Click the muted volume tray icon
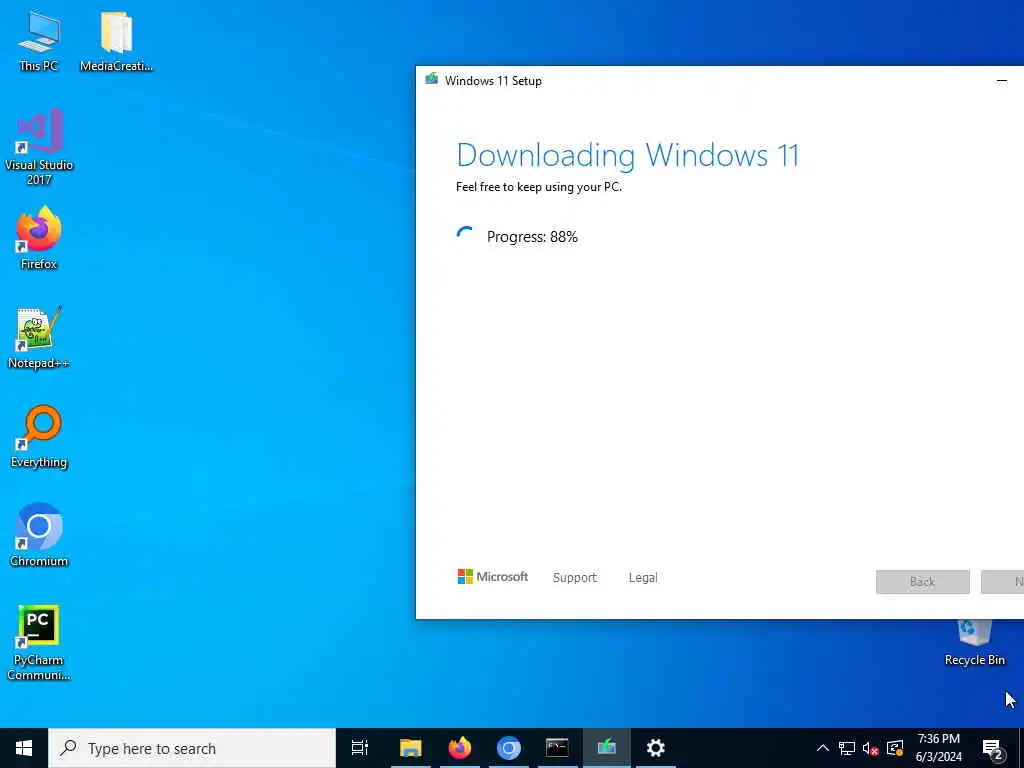1024x768 pixels. point(871,748)
